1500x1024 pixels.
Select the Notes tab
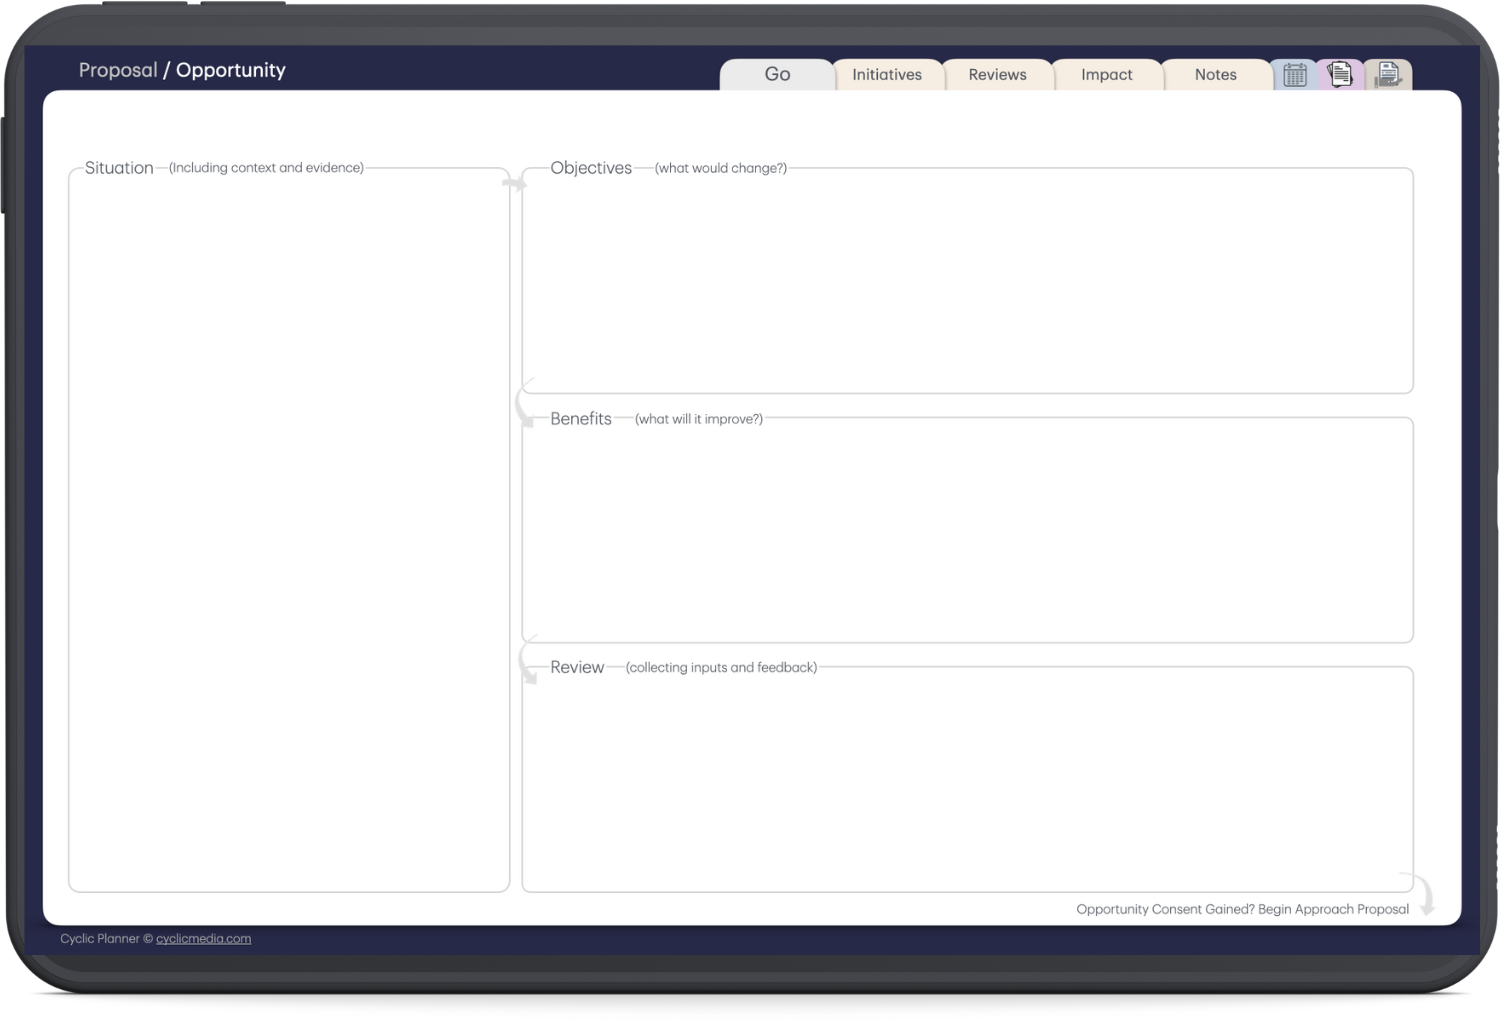1215,74
